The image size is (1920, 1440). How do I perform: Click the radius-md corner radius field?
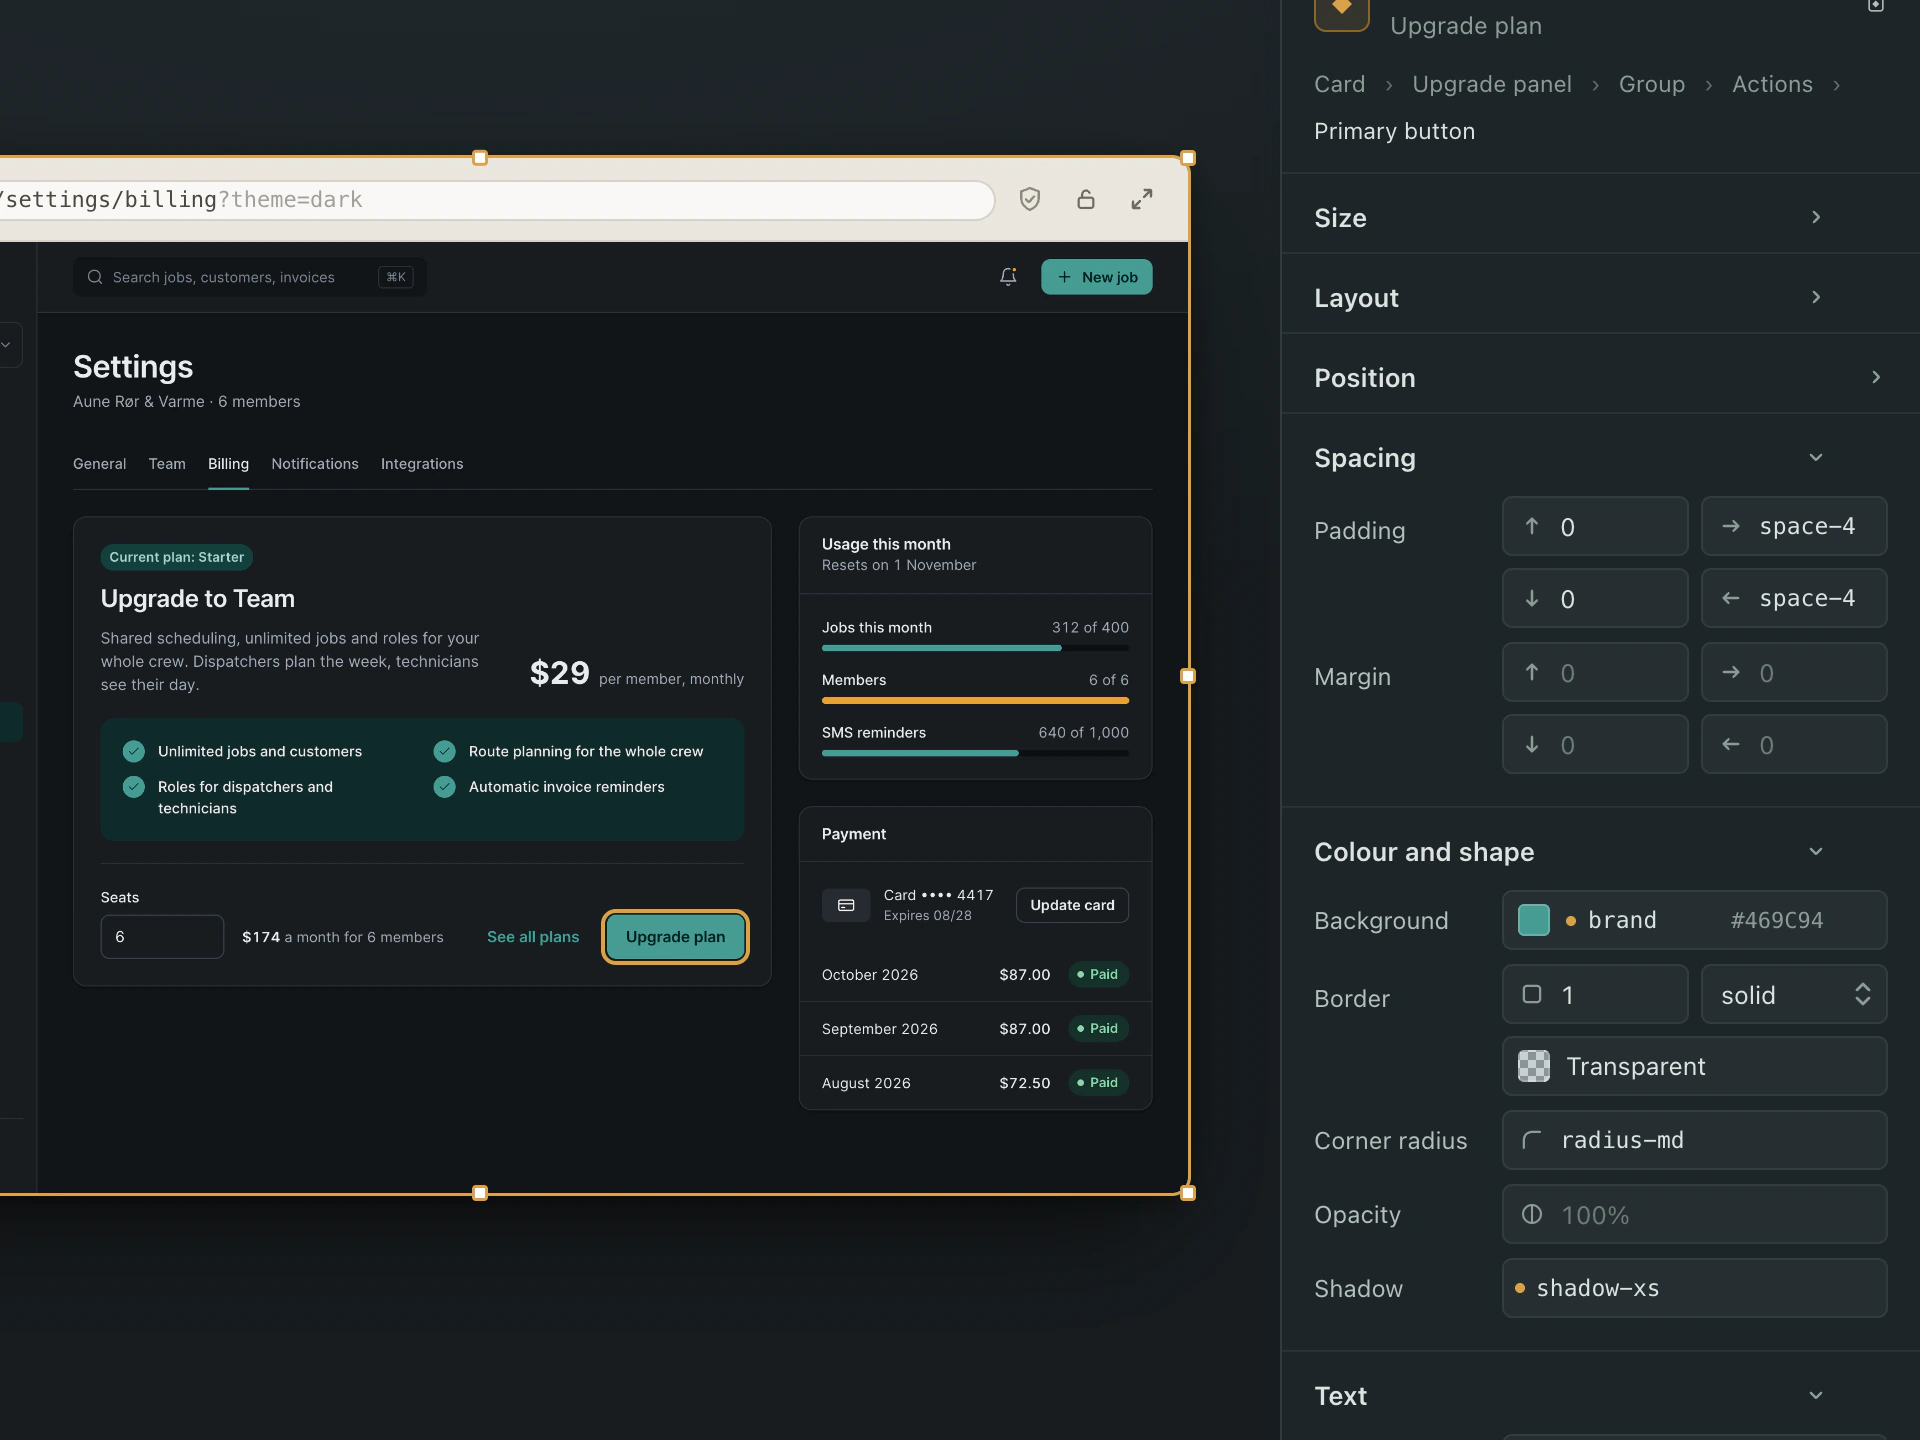pos(1694,1140)
